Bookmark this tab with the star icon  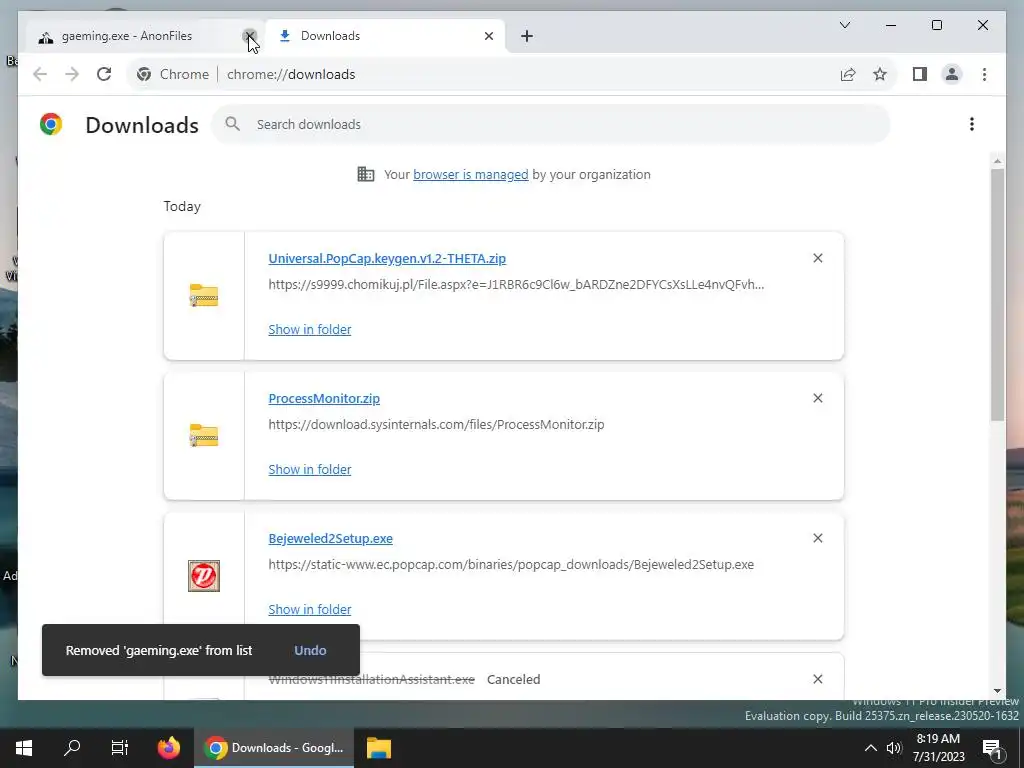click(880, 74)
